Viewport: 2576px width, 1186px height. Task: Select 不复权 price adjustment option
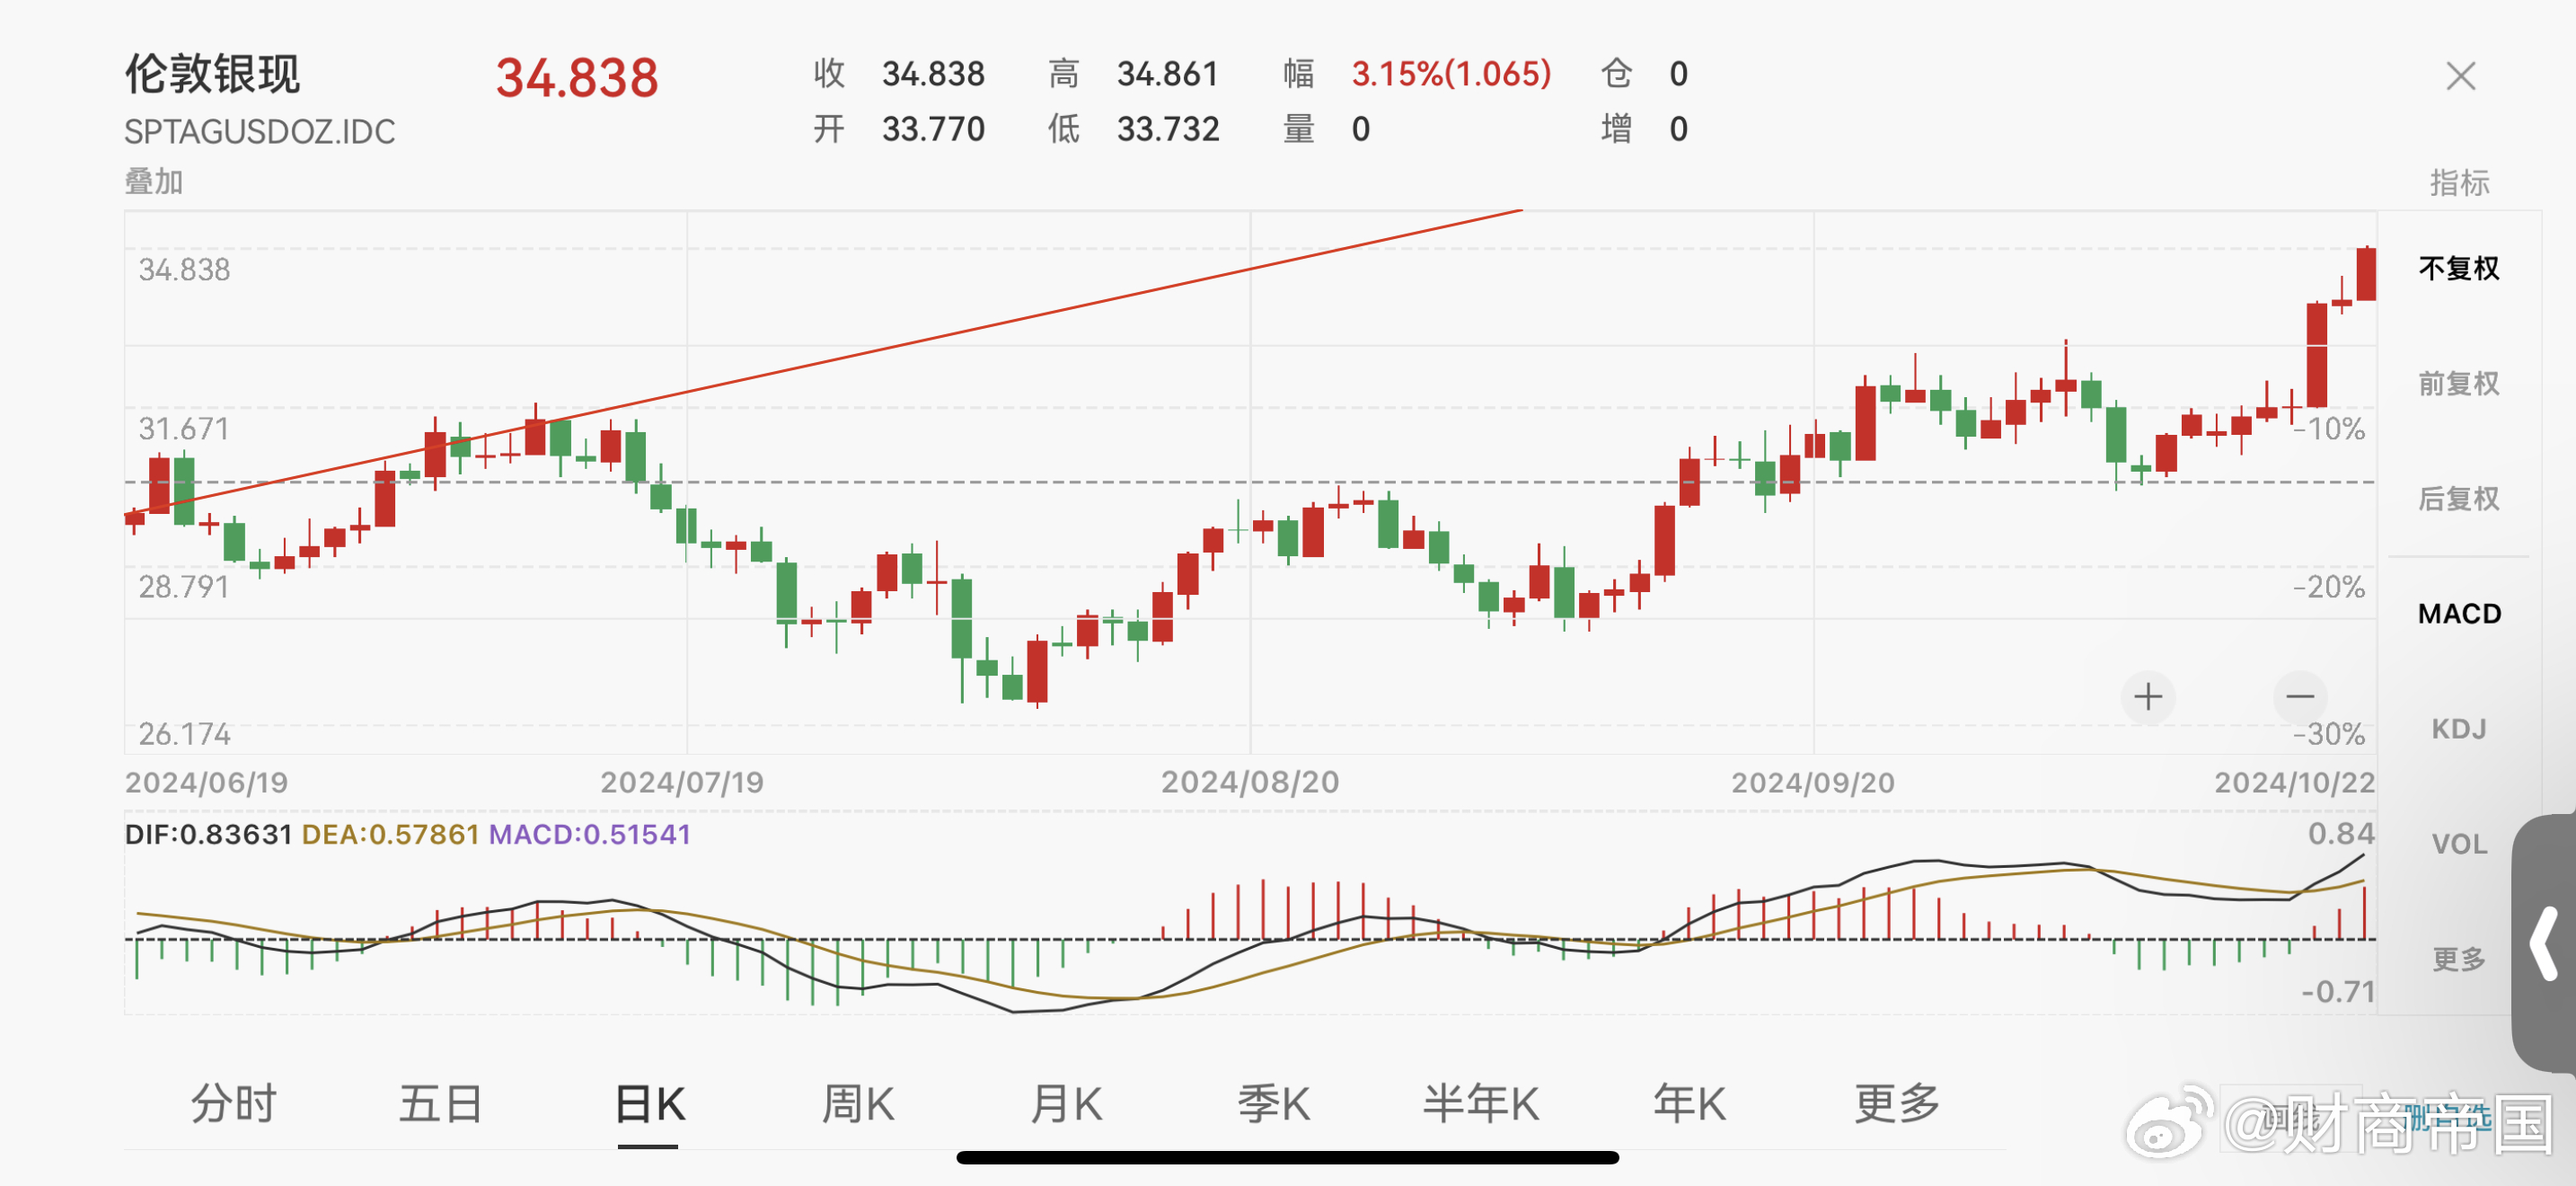(2458, 268)
